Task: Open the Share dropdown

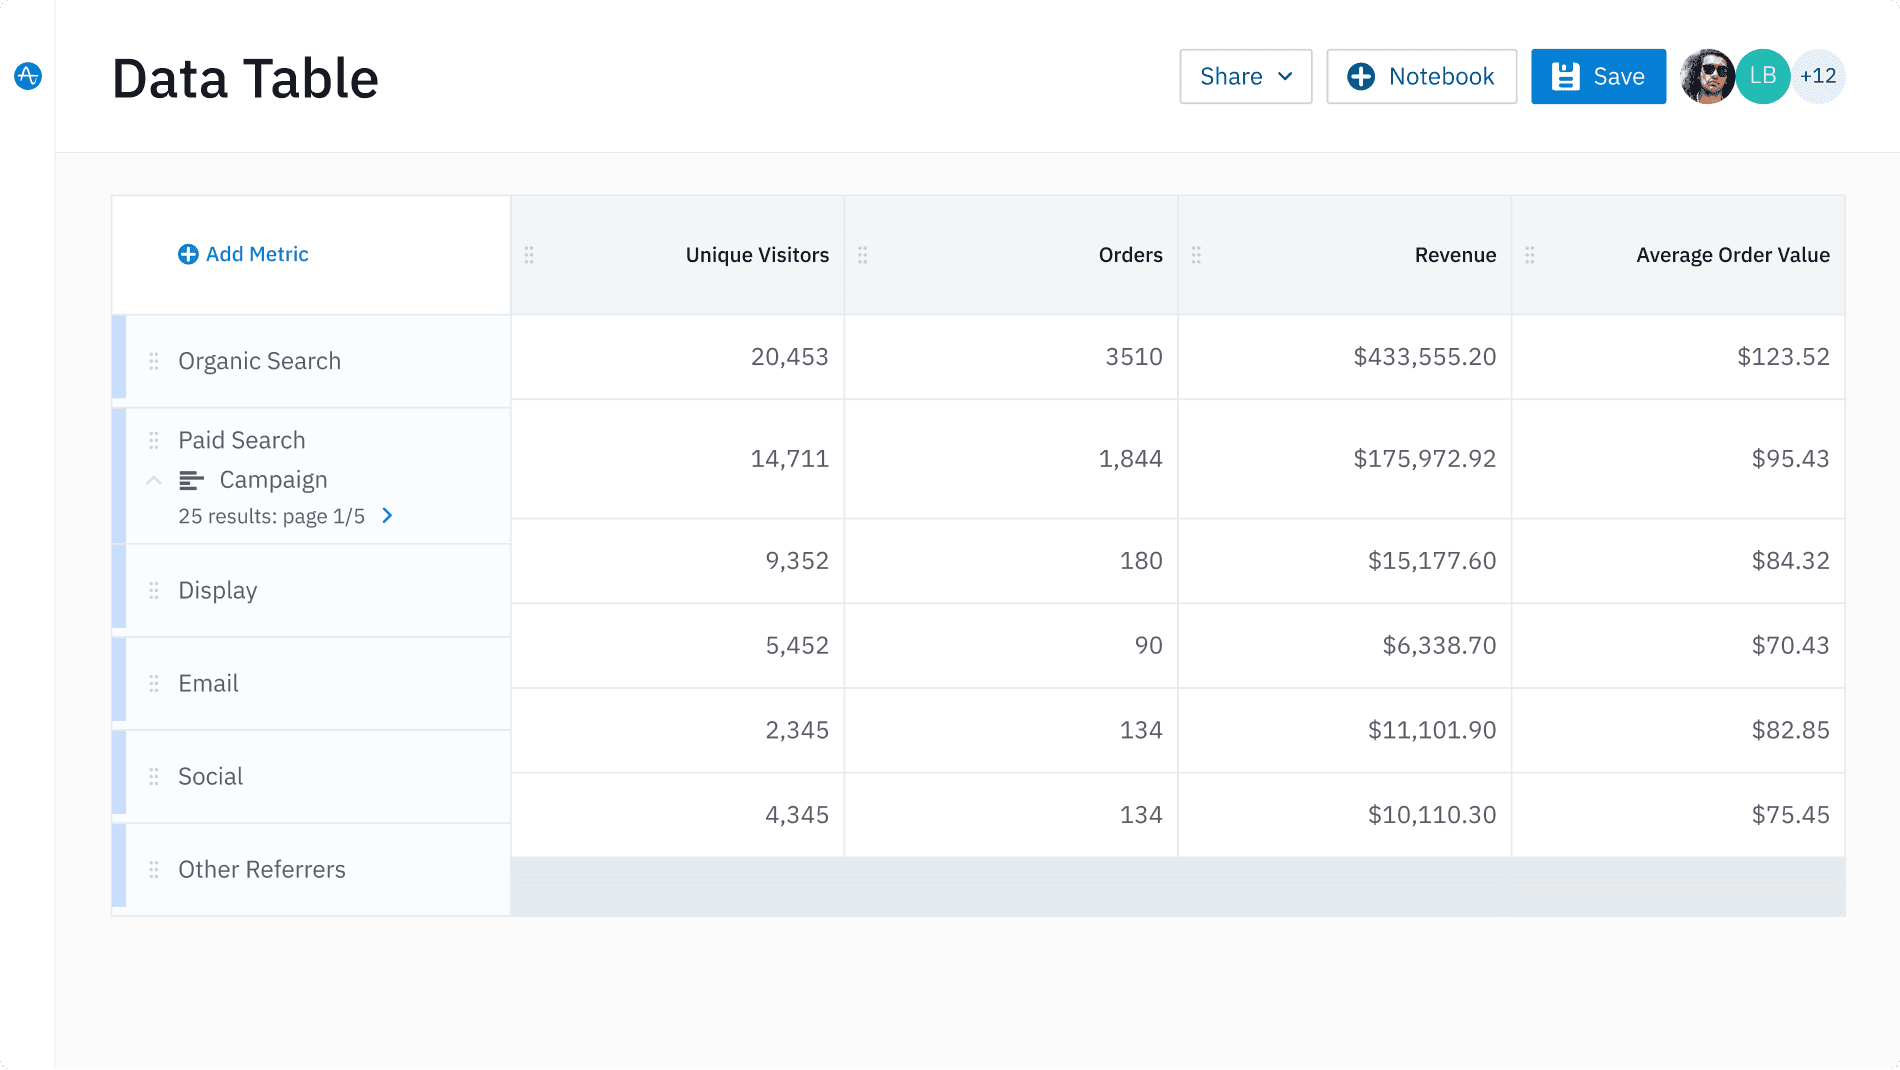Action: pos(1245,76)
